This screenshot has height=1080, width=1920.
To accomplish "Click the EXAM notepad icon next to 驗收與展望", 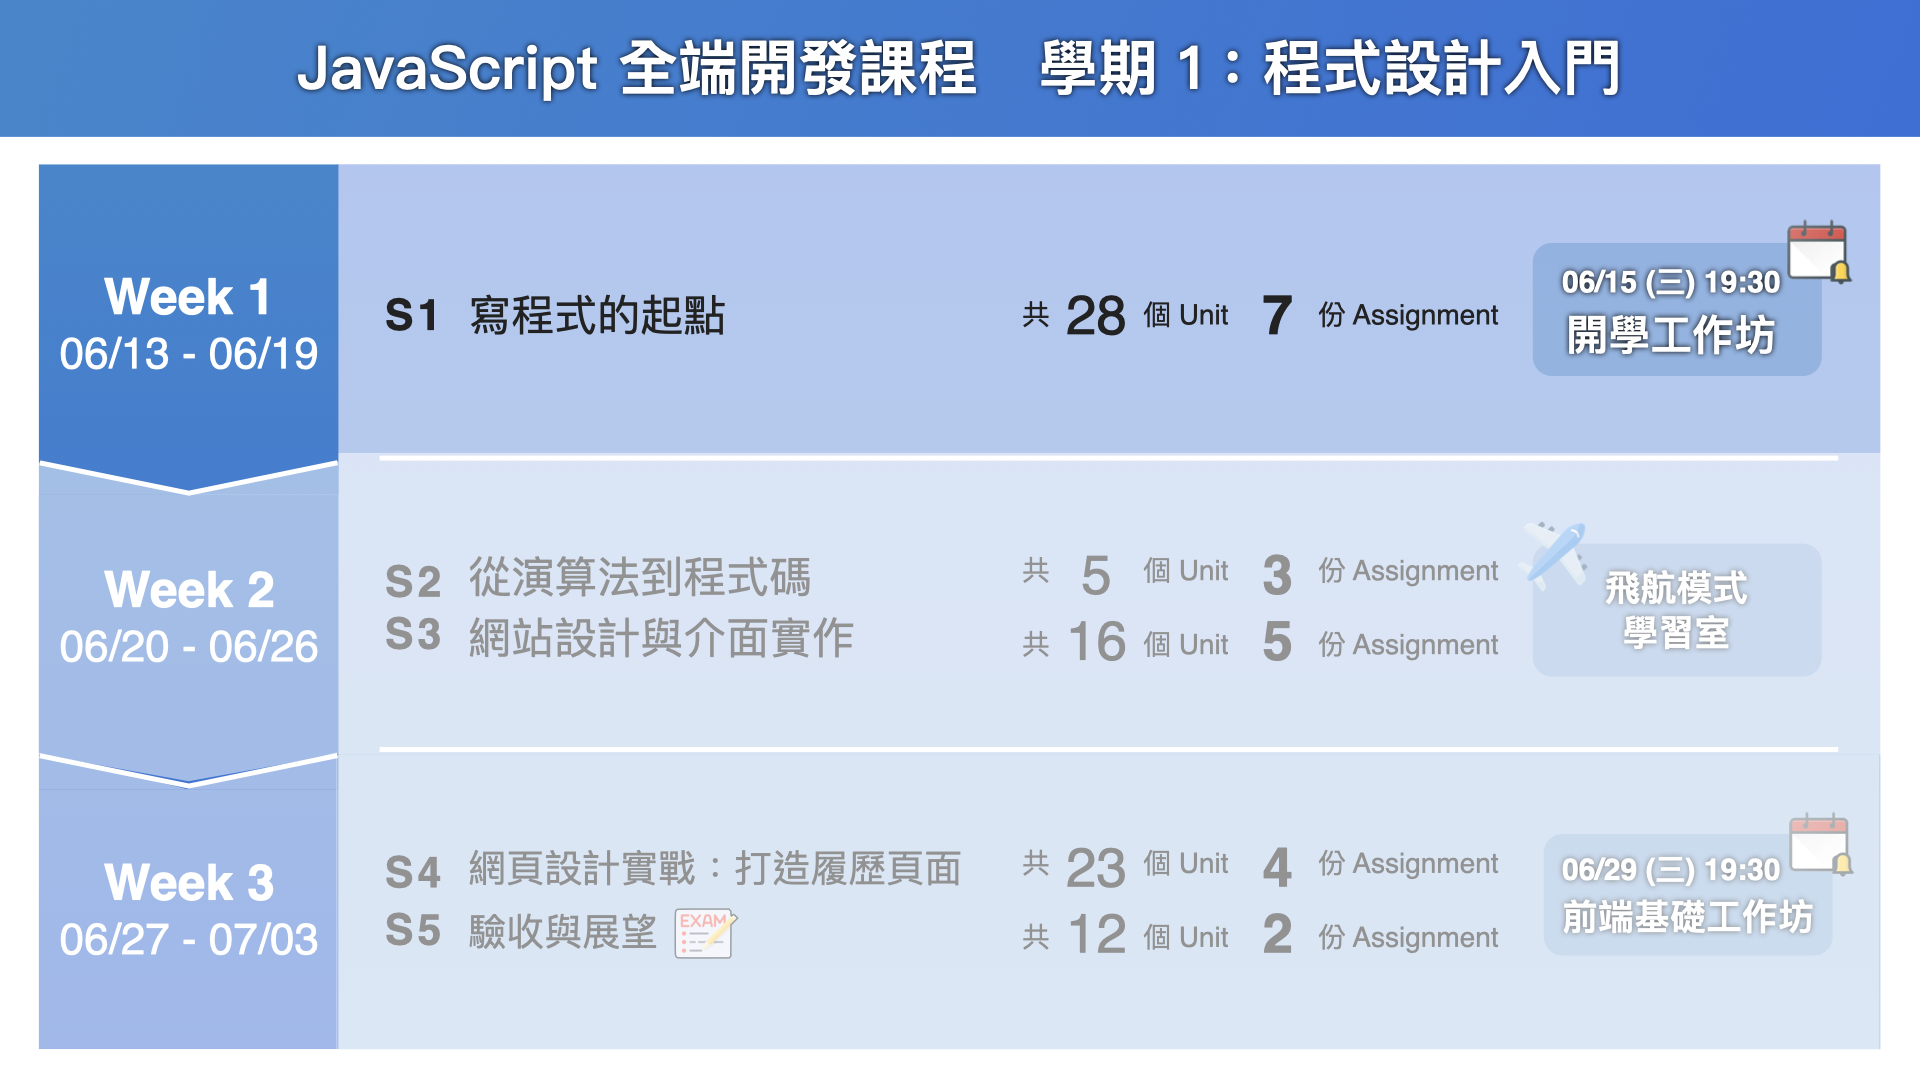I will (705, 933).
